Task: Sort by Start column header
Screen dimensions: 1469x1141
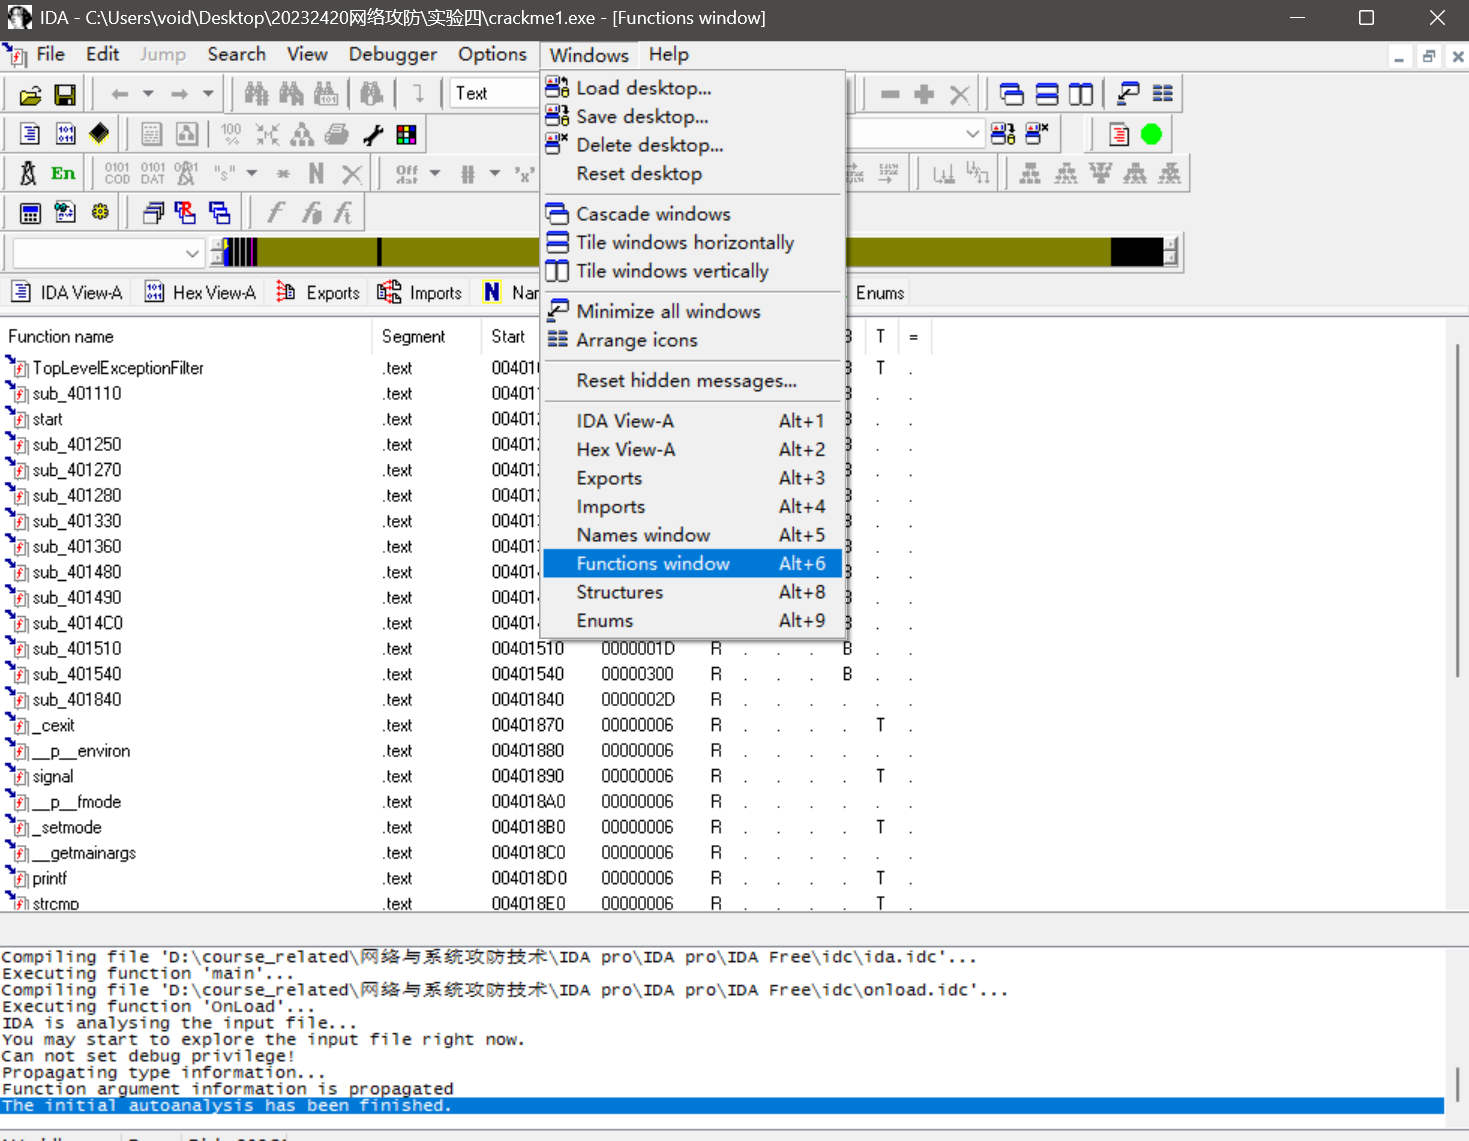Action: 512,337
